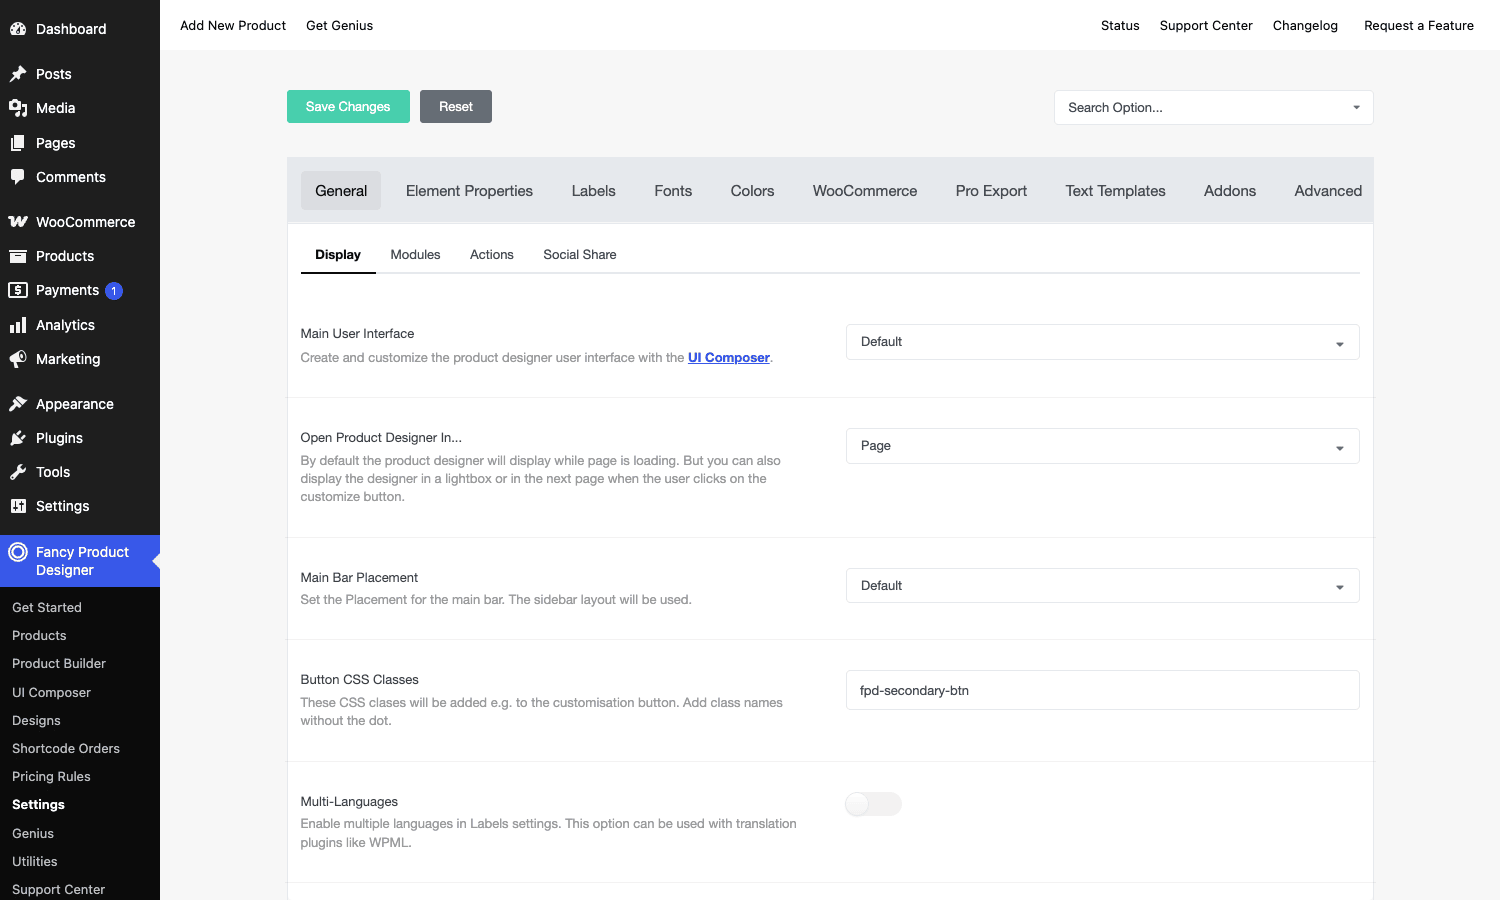Viewport: 1500px width, 900px height.
Task: Switch to the Colors tab
Action: (752, 191)
